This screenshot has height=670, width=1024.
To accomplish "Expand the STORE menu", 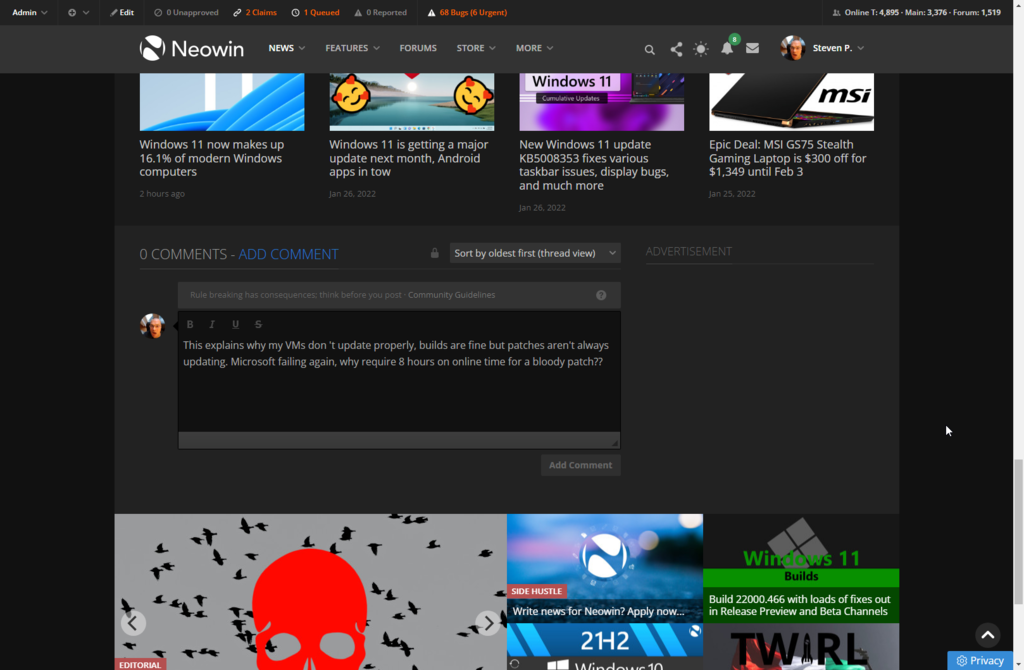I will tap(476, 48).
